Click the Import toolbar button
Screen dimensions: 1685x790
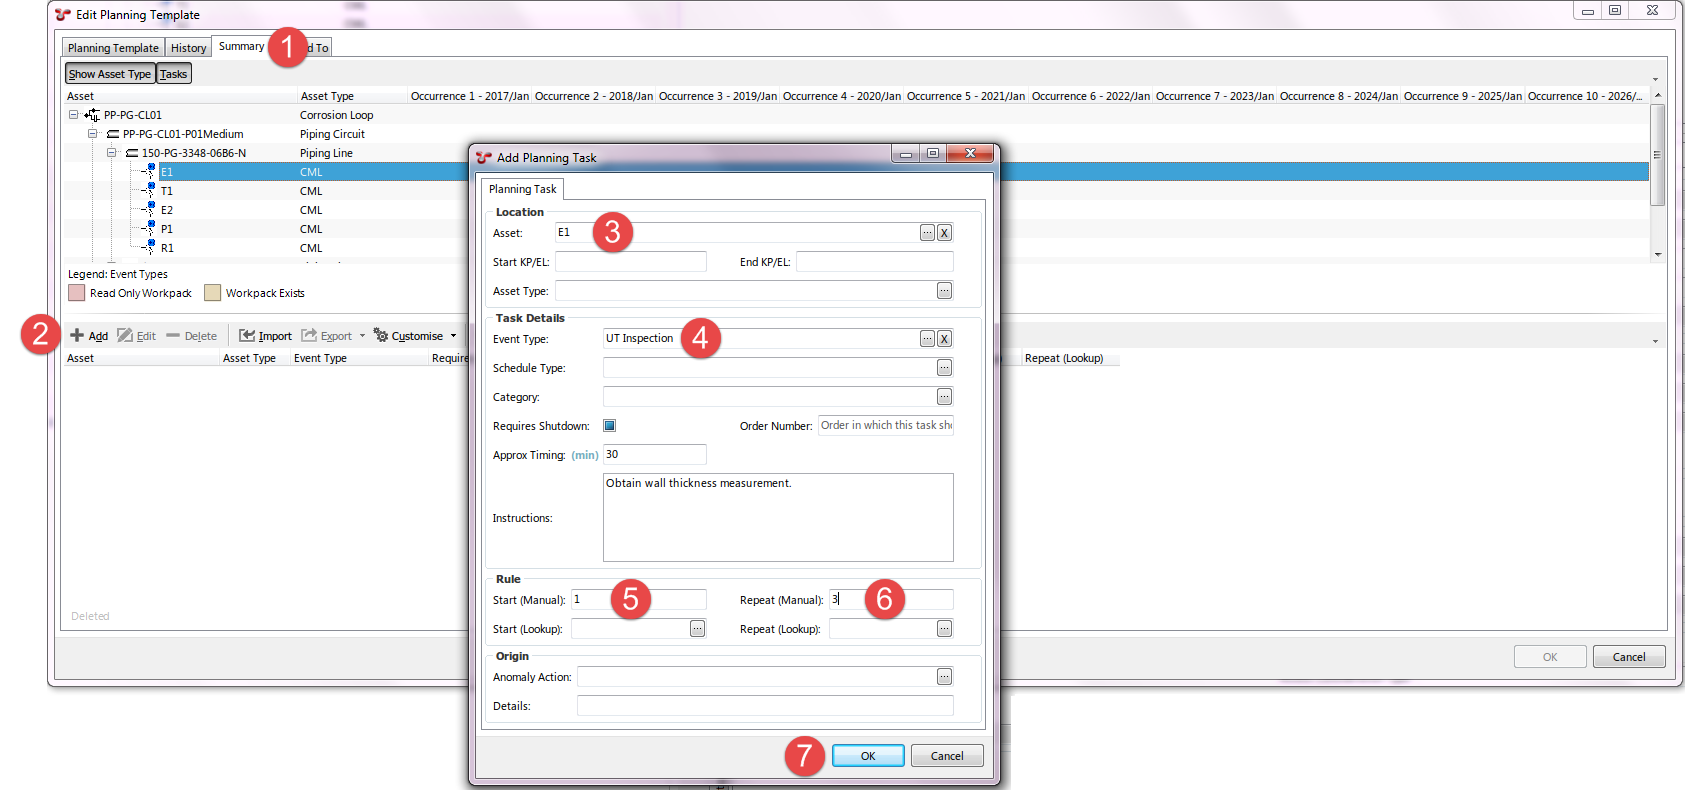coord(265,336)
